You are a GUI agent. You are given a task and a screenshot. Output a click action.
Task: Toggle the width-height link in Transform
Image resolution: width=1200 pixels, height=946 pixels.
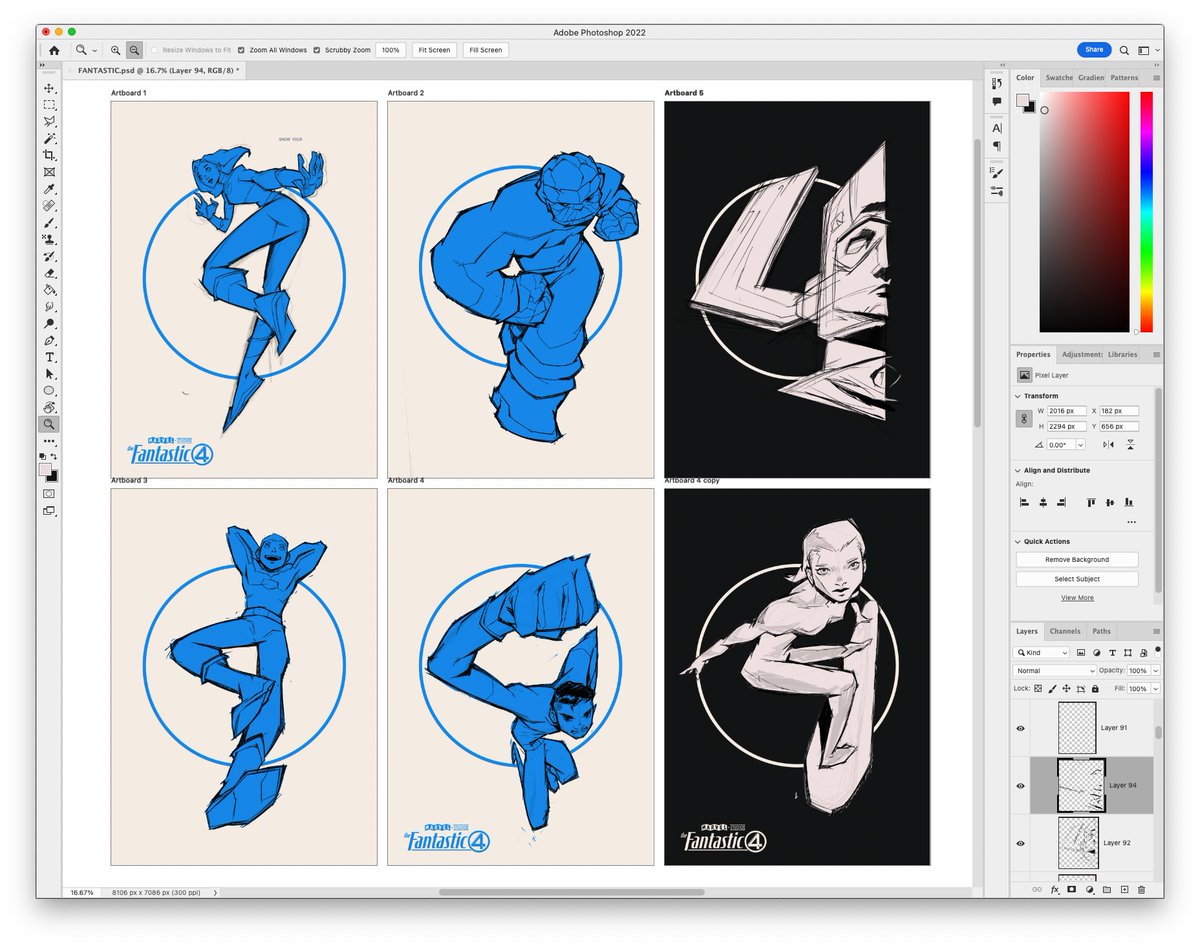pyautogui.click(x=1025, y=419)
